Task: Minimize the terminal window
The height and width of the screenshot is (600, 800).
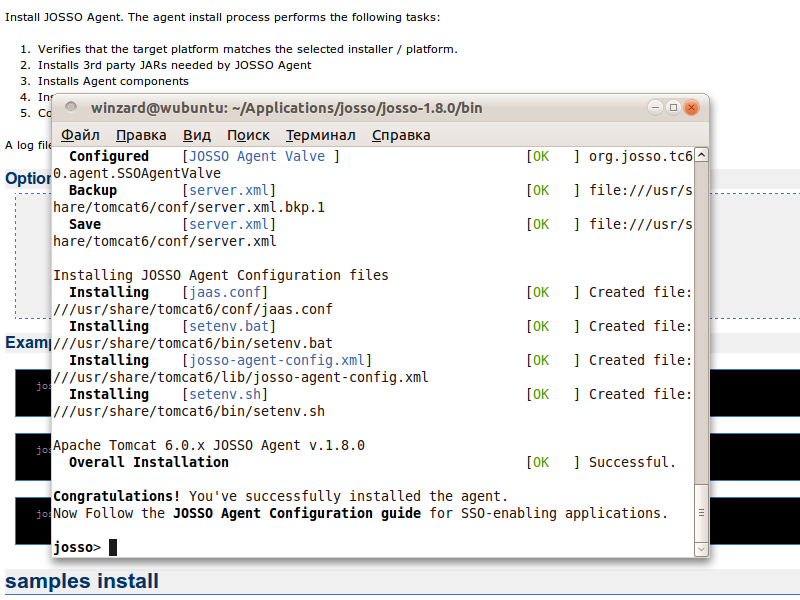Action: (655, 108)
